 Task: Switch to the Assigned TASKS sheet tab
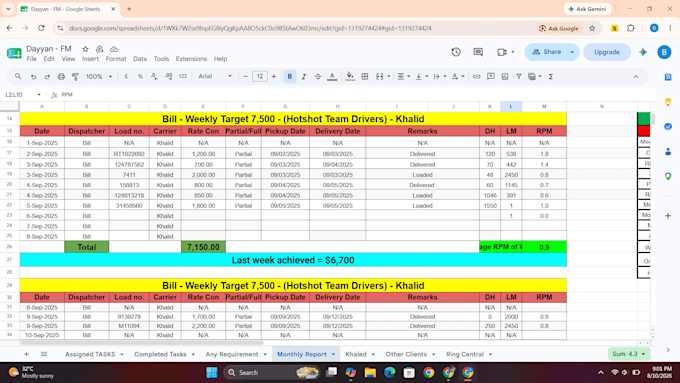coord(90,354)
